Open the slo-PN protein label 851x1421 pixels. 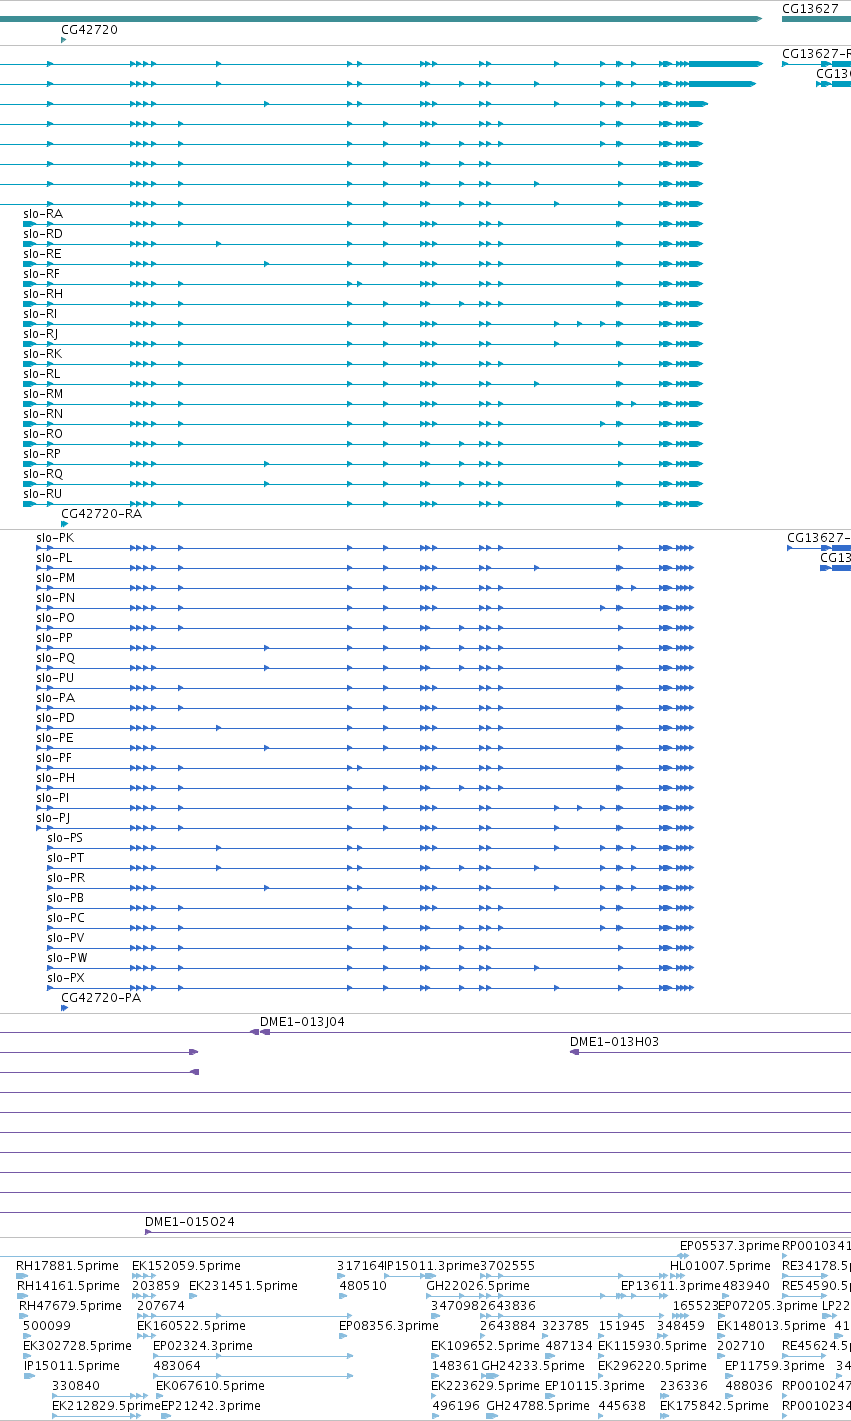tap(55, 598)
